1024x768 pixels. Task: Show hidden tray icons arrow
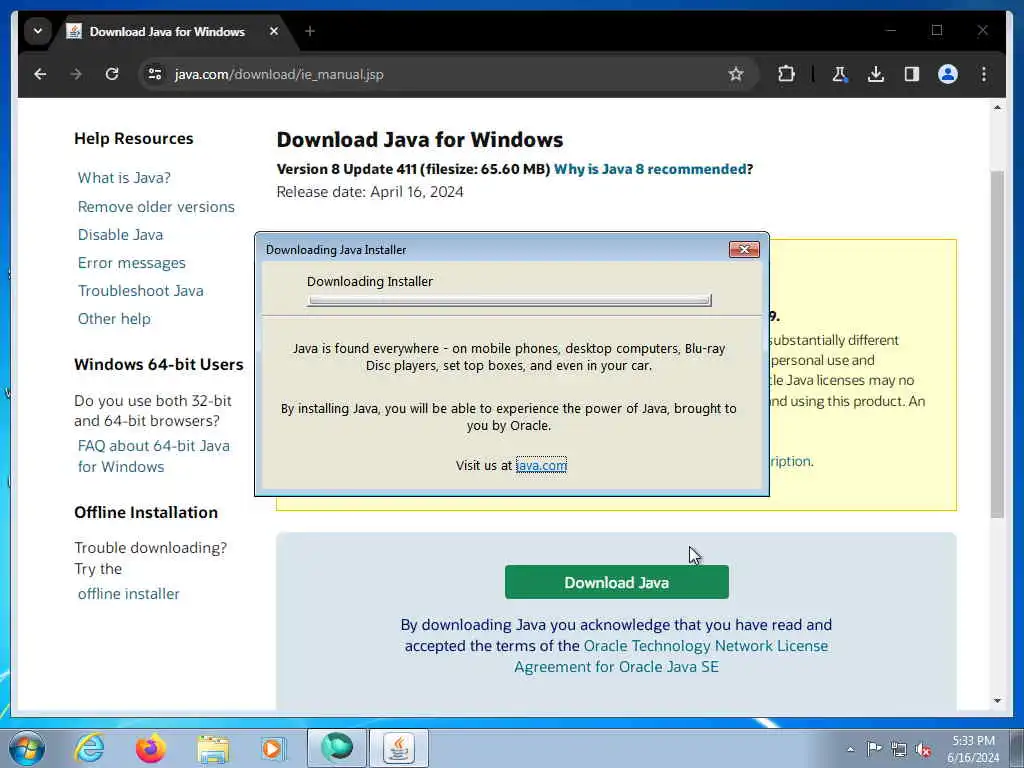(850, 749)
